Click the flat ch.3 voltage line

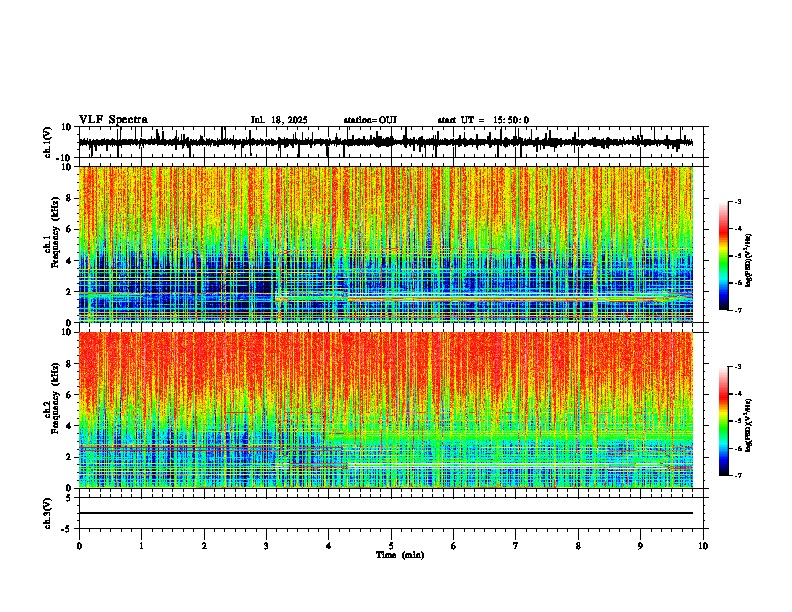tap(385, 513)
